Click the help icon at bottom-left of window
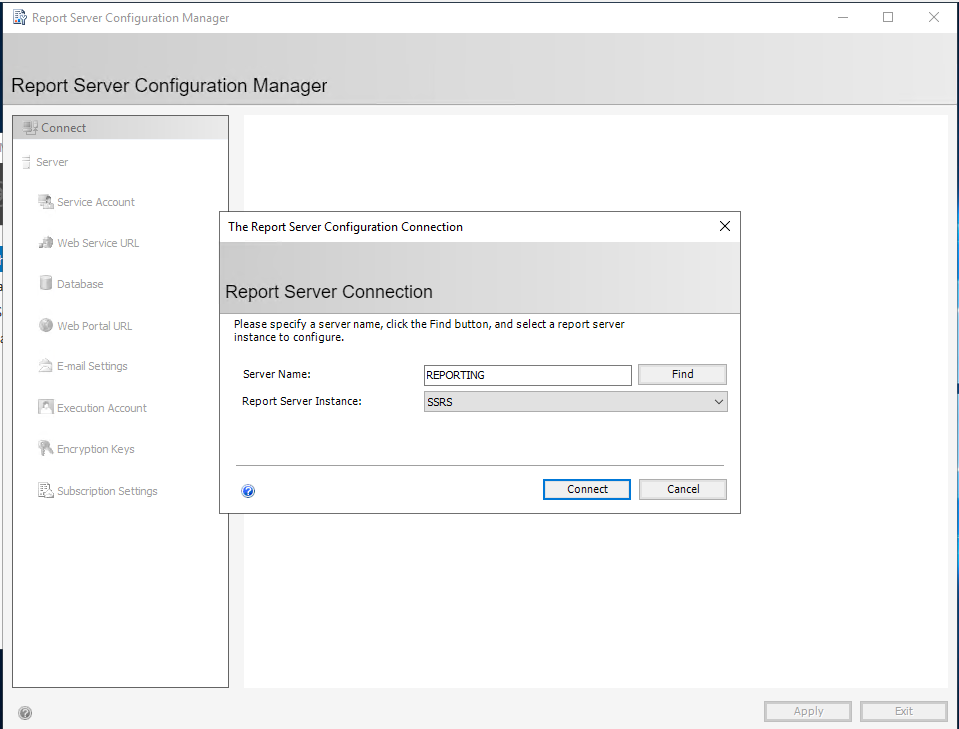This screenshot has height=729, width=959. pos(25,713)
